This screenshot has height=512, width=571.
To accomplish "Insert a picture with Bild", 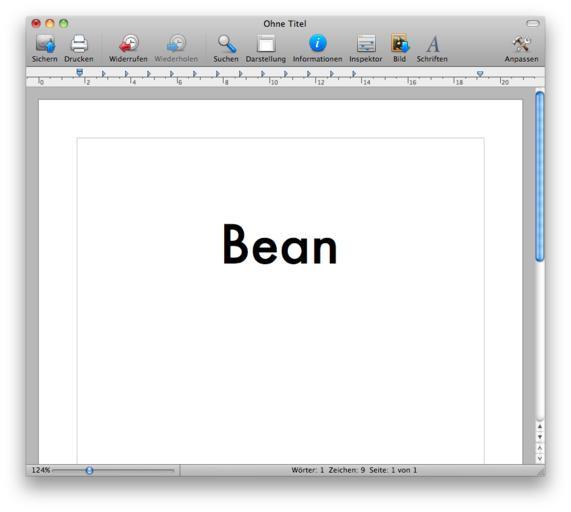I will (399, 44).
